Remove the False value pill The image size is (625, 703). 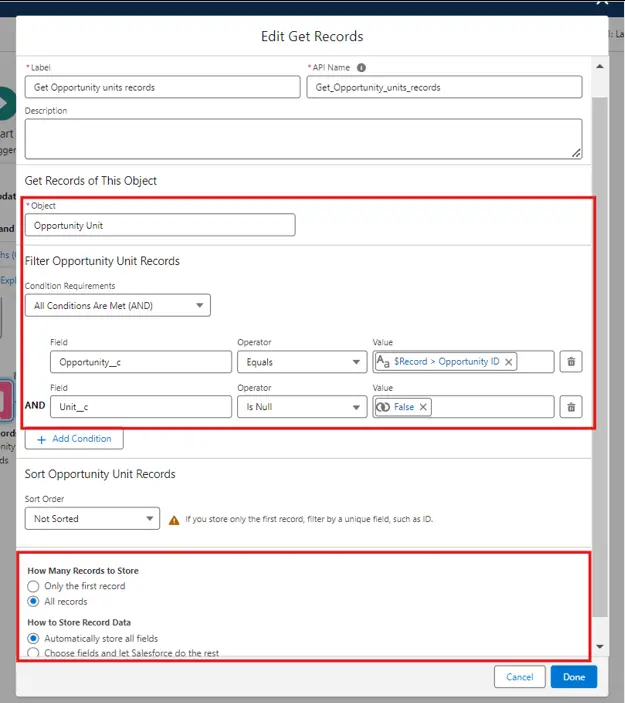423,407
